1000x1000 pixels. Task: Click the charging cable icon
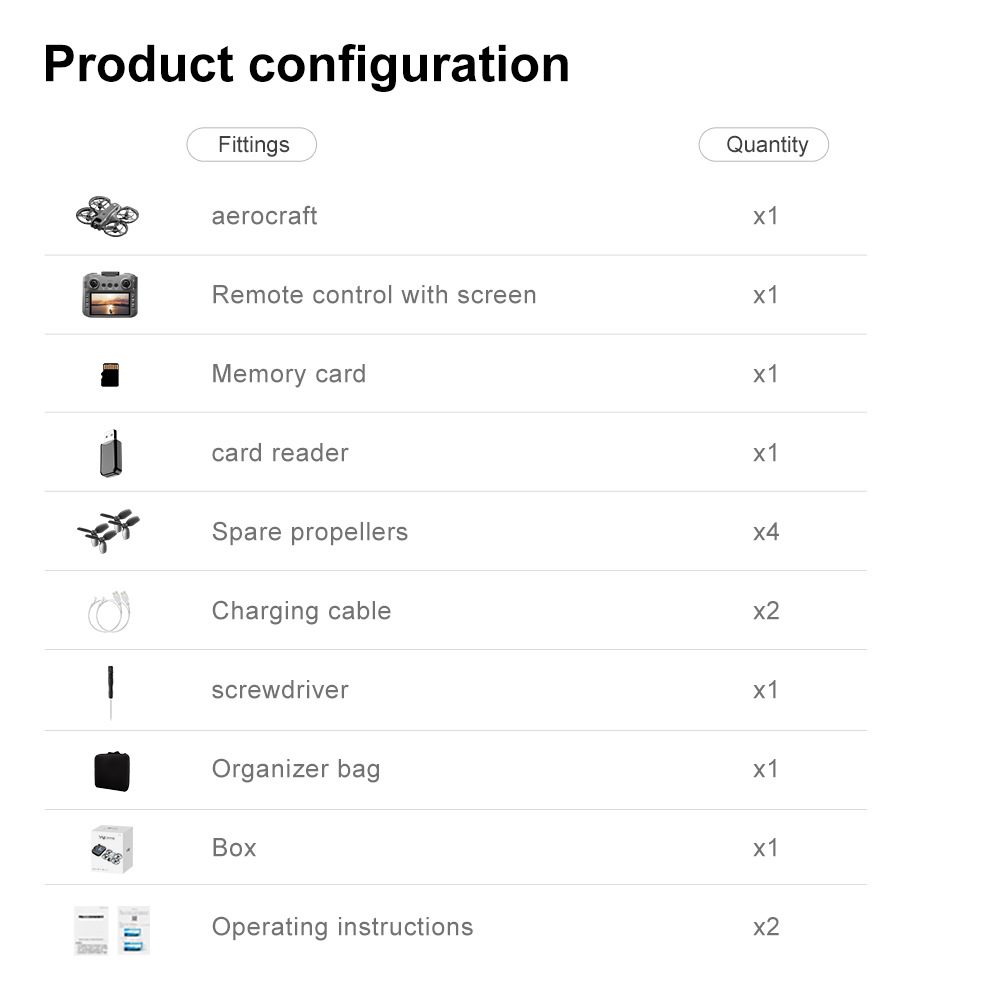point(109,611)
